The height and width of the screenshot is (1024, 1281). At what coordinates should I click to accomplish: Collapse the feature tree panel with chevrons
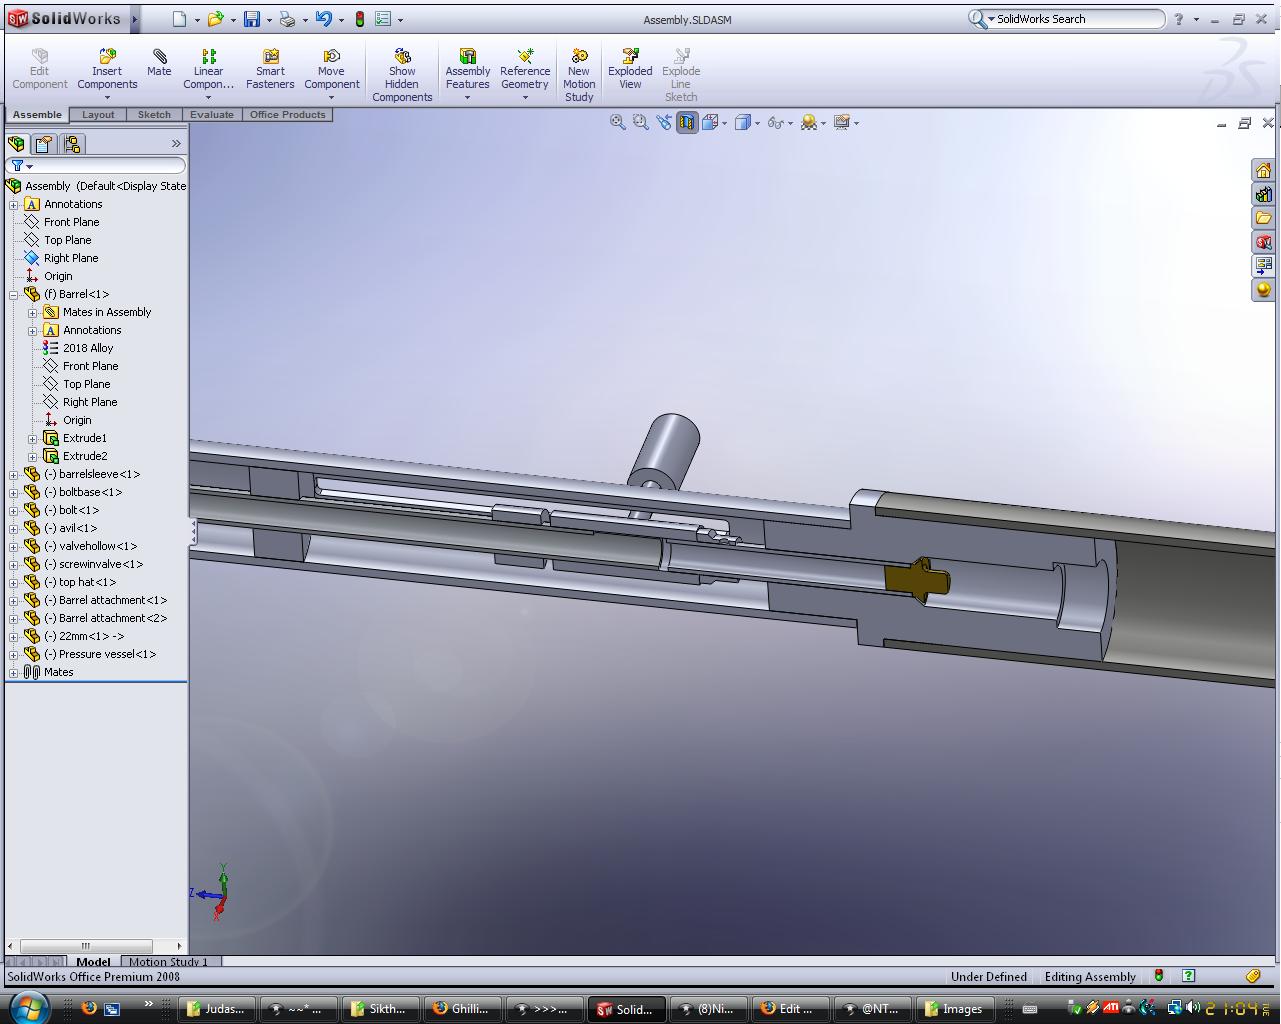(176, 144)
